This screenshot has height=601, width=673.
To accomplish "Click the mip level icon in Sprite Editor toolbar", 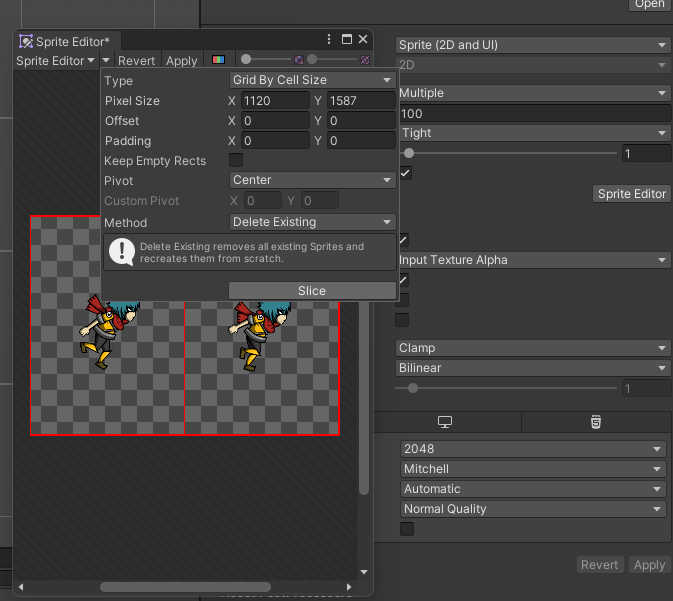I will click(x=365, y=60).
